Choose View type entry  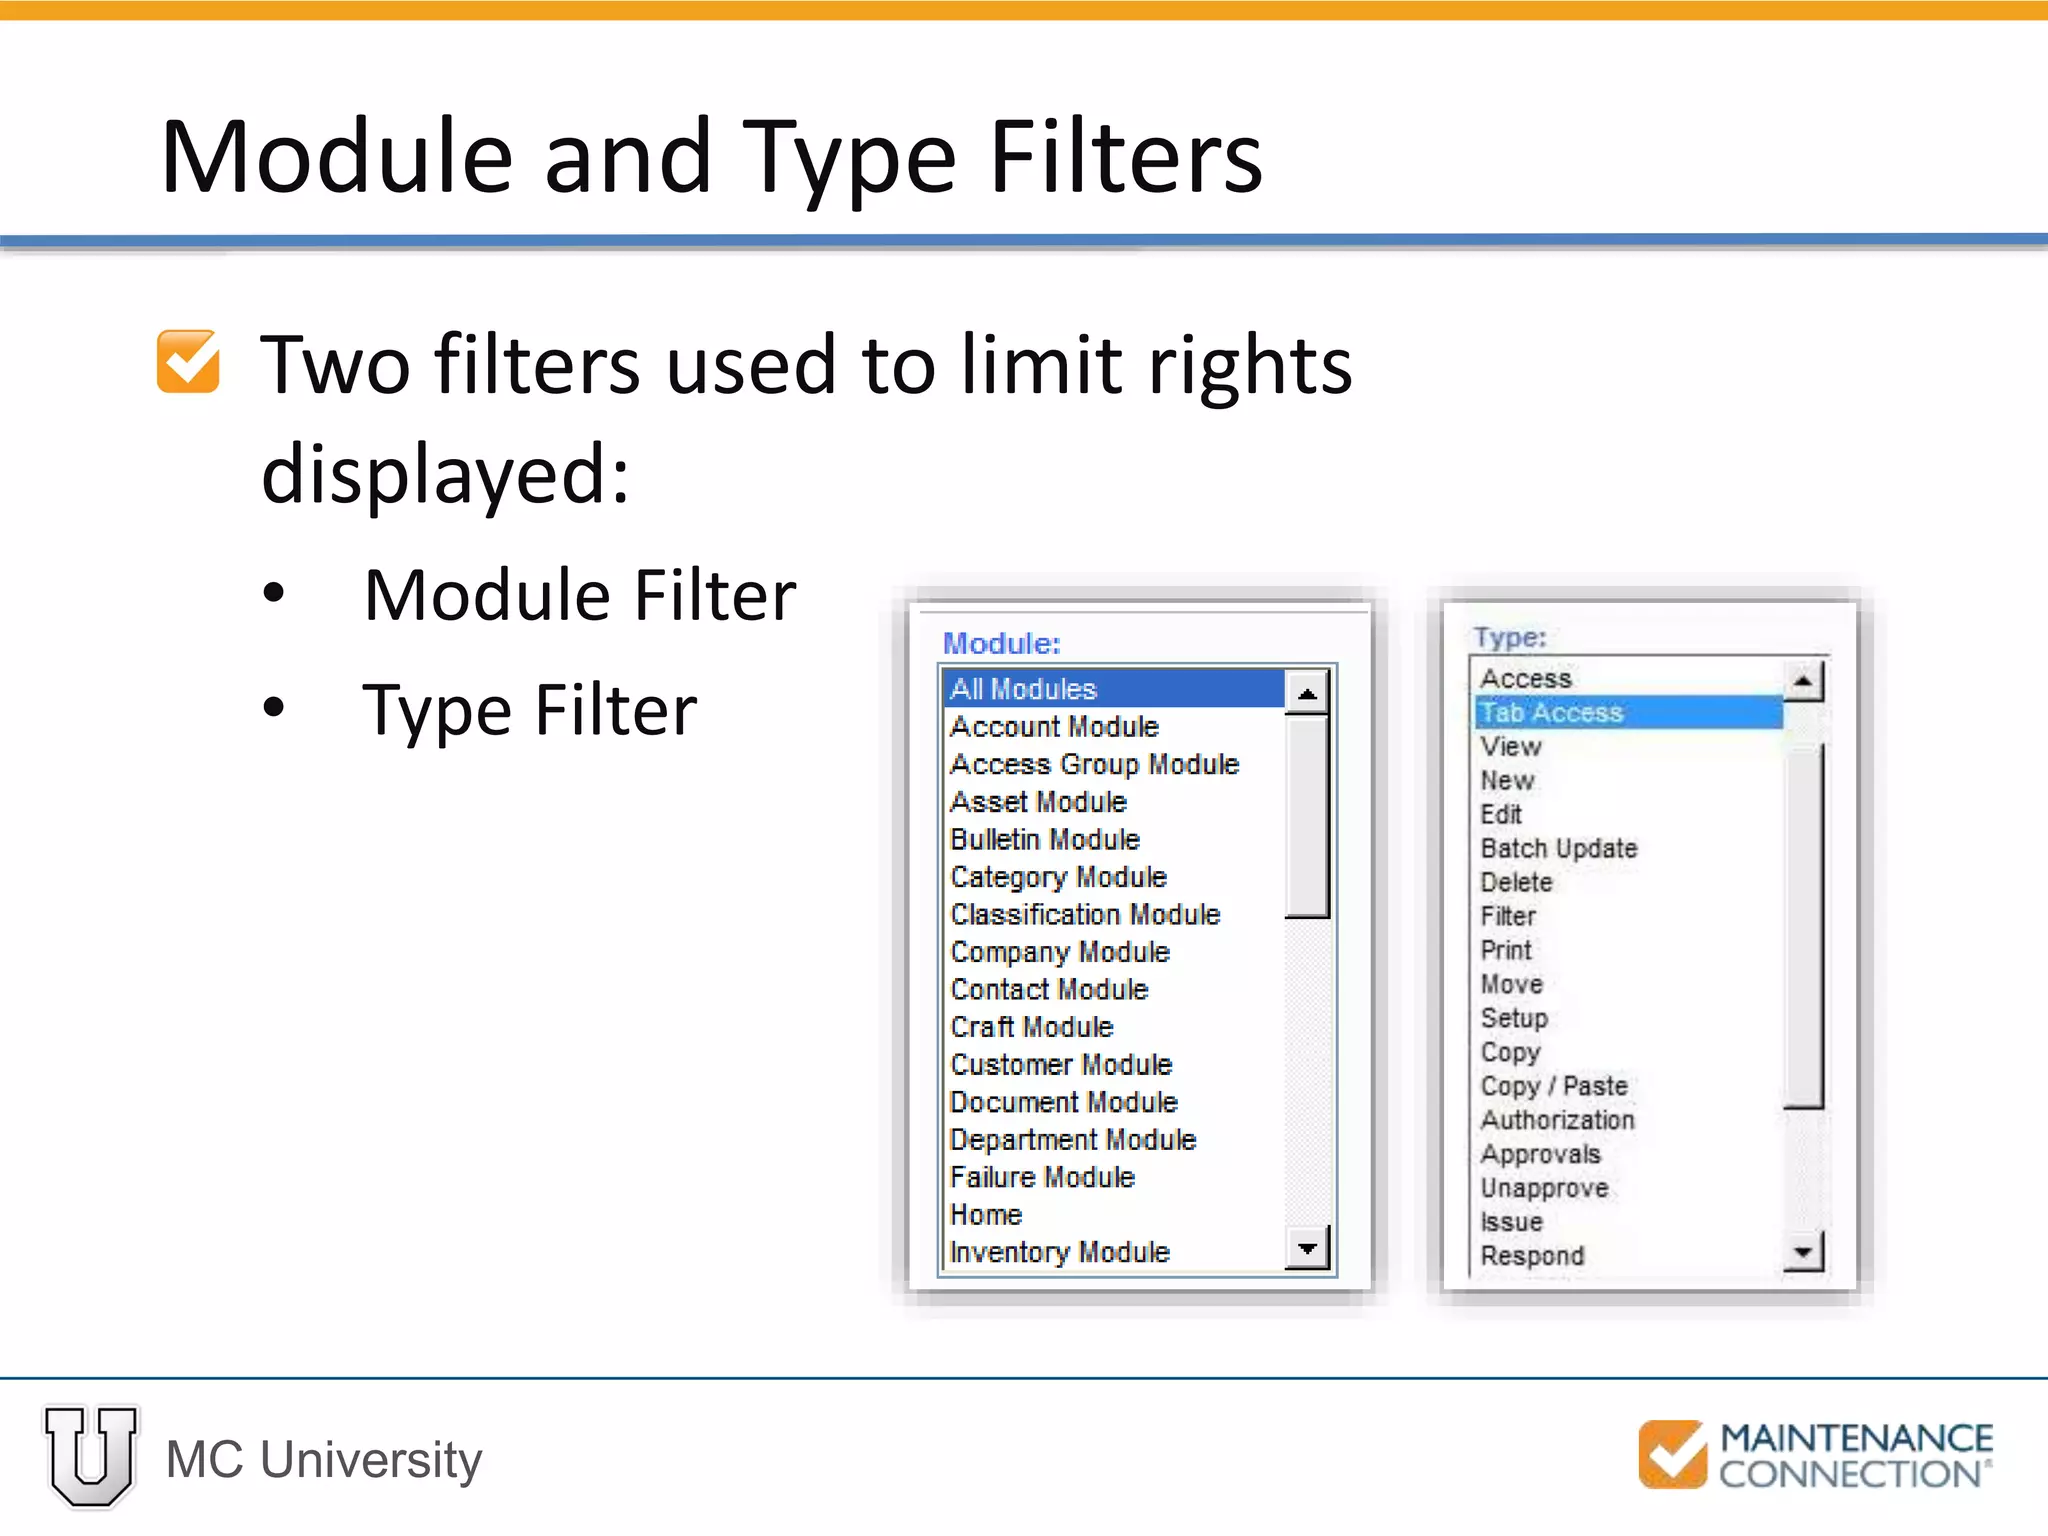coord(1629,747)
